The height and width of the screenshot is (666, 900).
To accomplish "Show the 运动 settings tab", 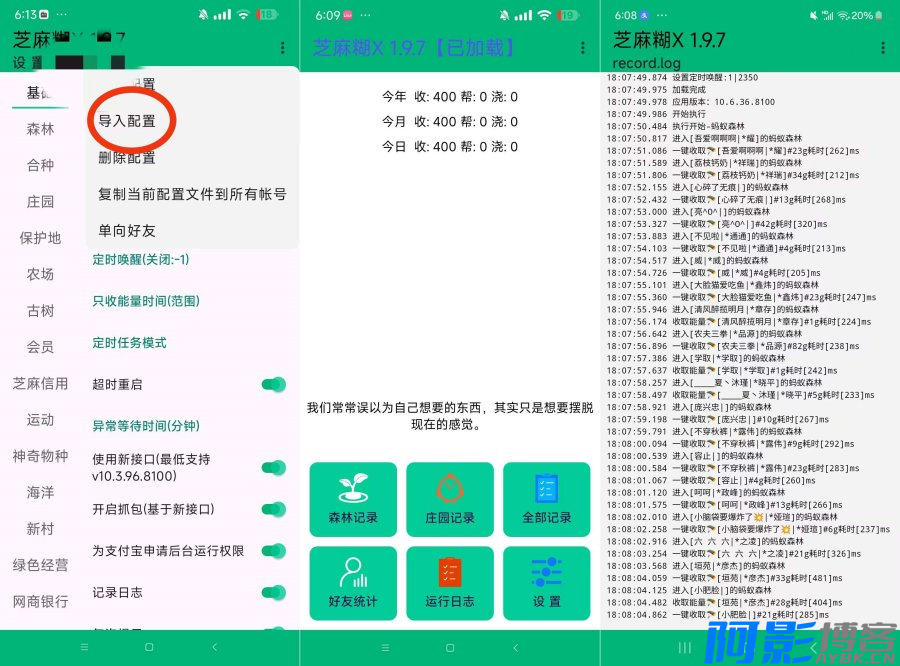I will click(x=40, y=420).
